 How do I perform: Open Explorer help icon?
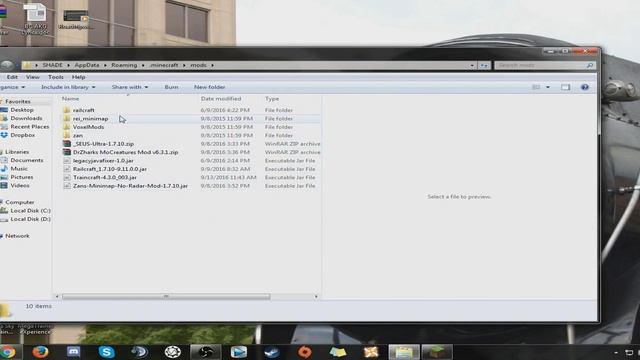click(584, 87)
